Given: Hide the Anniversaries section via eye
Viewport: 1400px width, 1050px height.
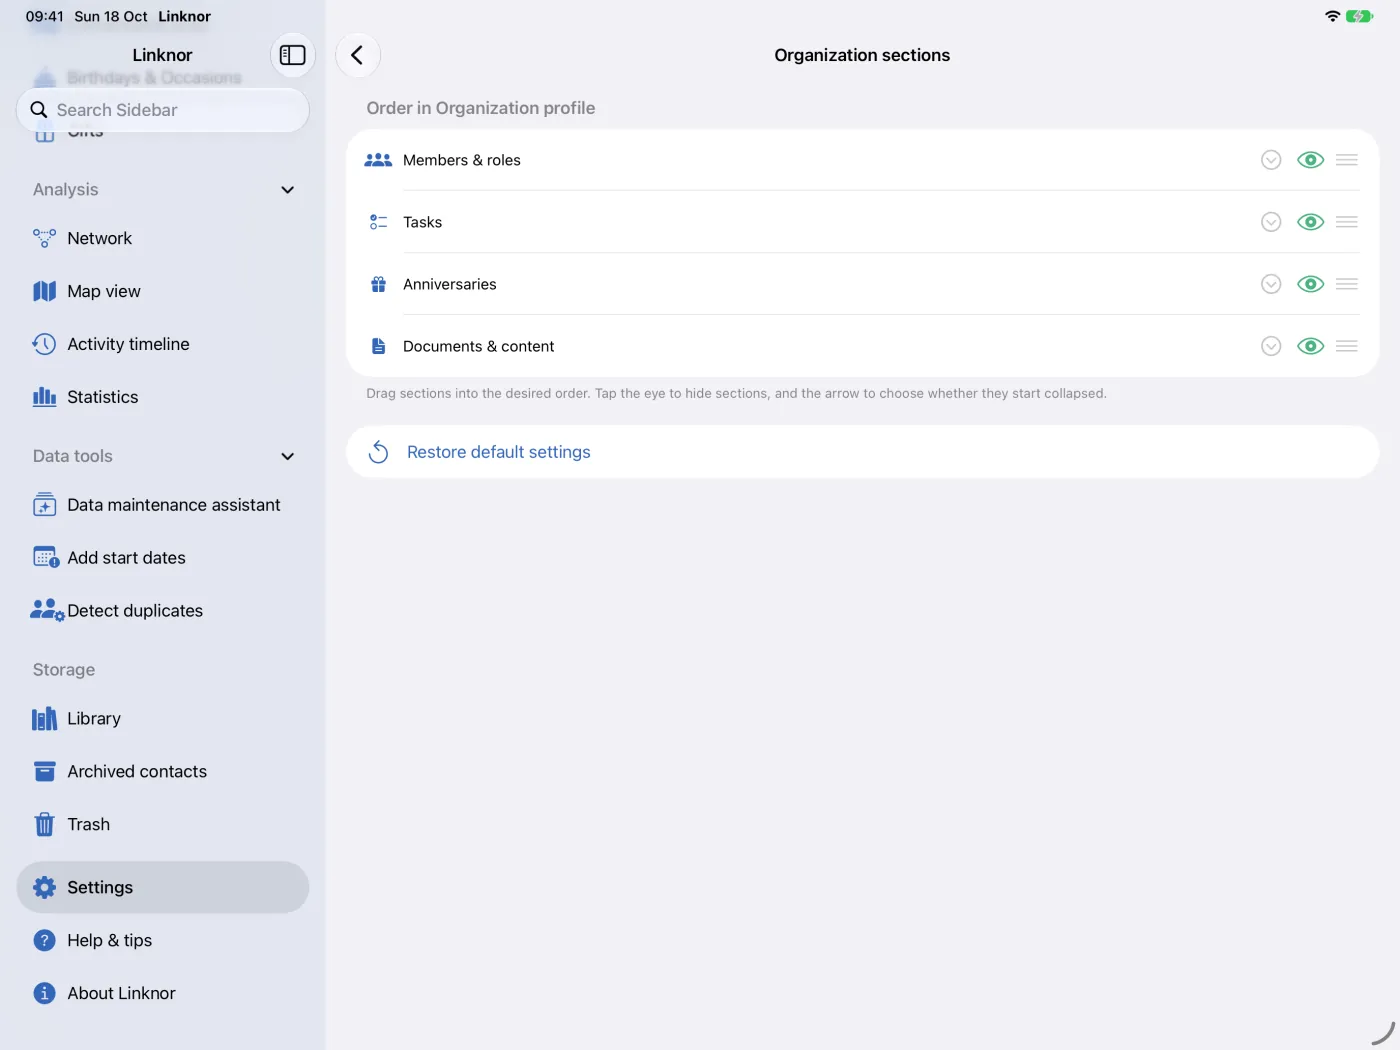Looking at the screenshot, I should click(1310, 284).
